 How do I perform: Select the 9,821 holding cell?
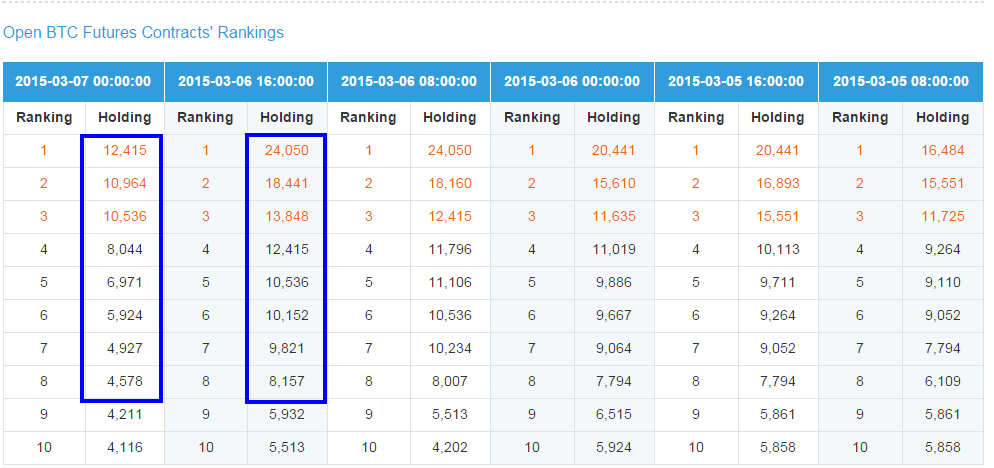click(x=287, y=348)
